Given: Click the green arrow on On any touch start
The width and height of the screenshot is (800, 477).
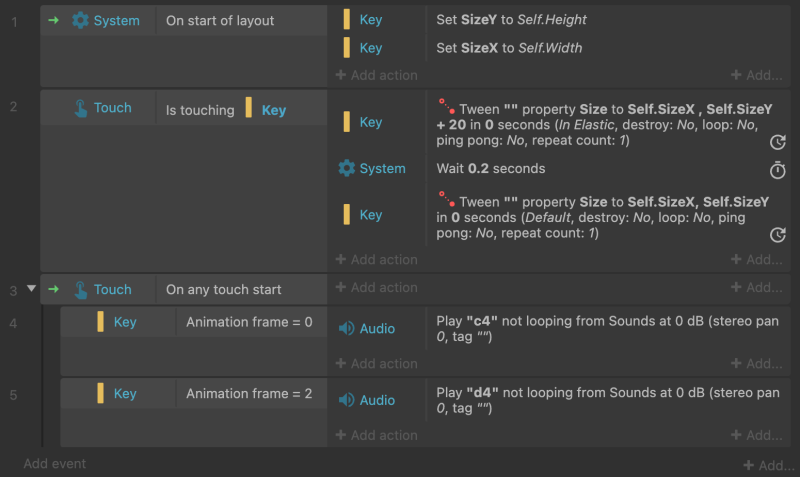Looking at the screenshot, I should pyautogui.click(x=54, y=289).
